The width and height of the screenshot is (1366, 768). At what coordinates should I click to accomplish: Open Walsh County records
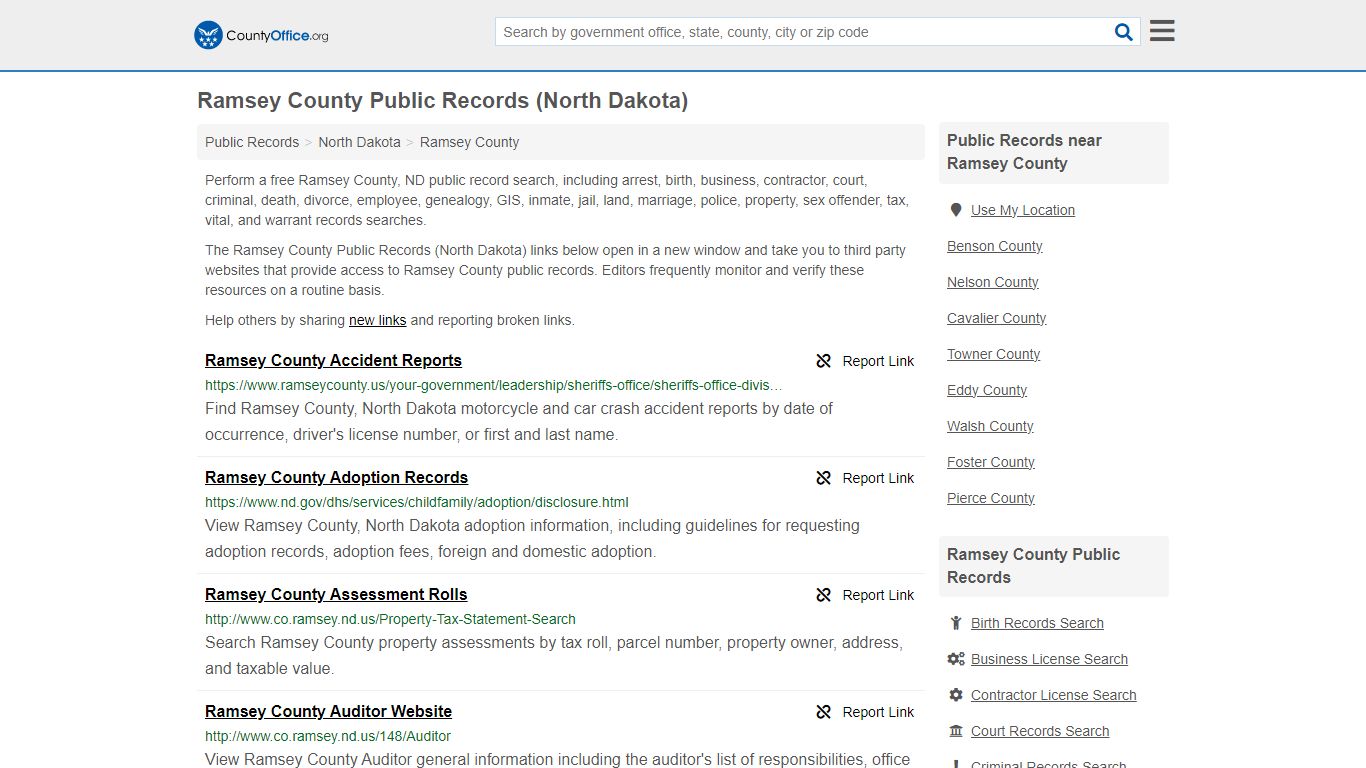(990, 426)
